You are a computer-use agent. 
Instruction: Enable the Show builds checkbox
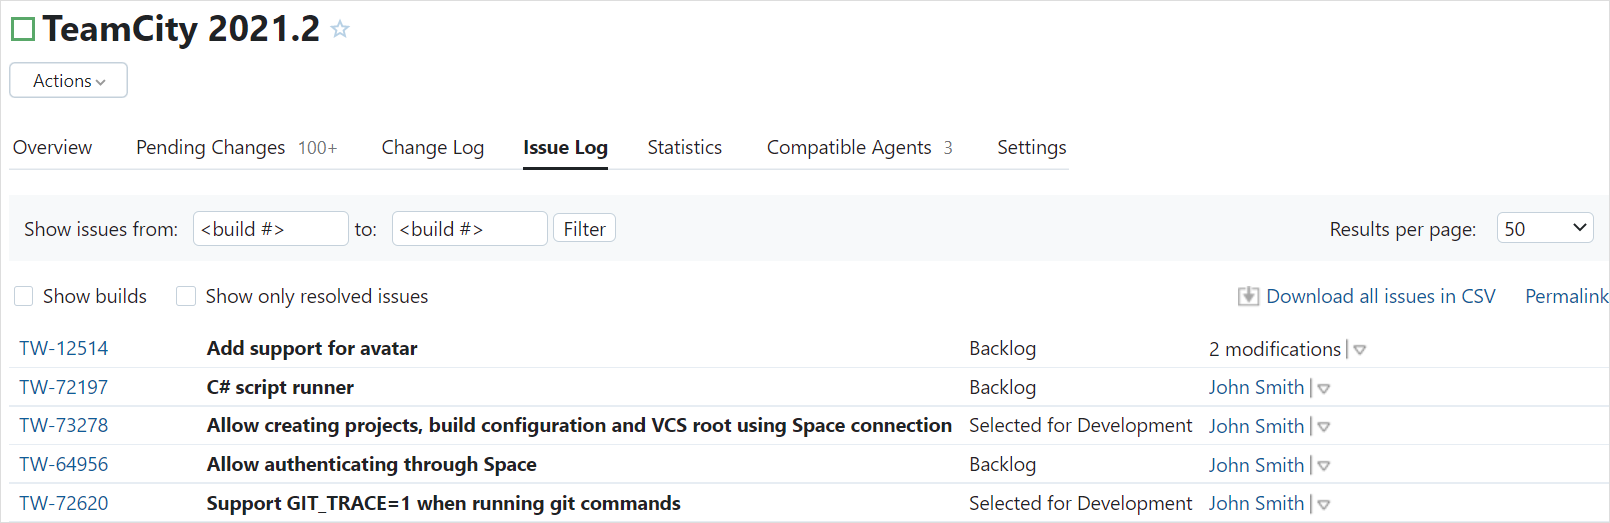tap(24, 296)
